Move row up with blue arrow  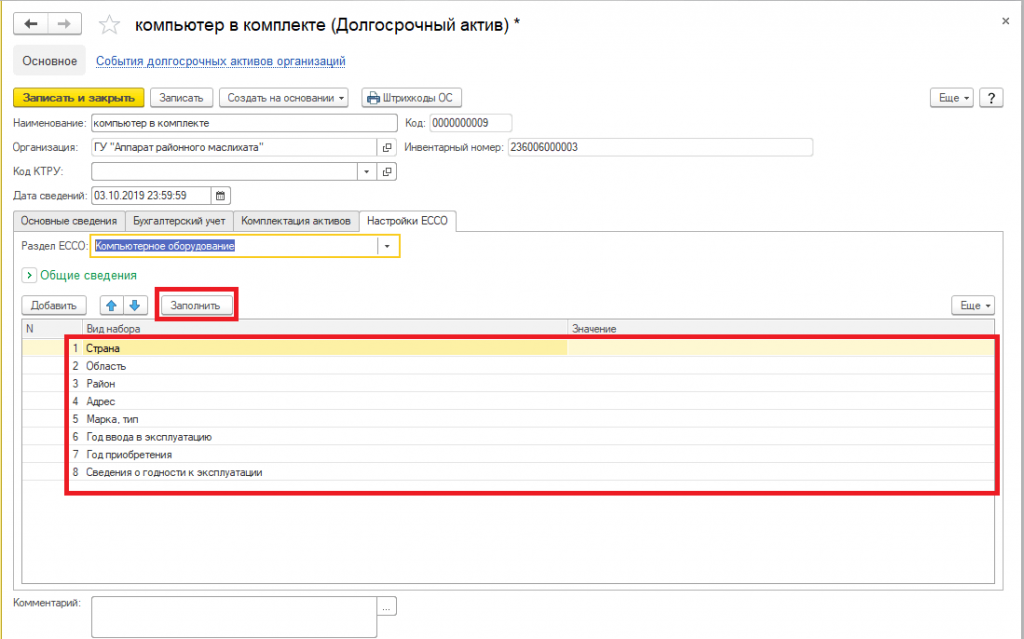click(111, 305)
